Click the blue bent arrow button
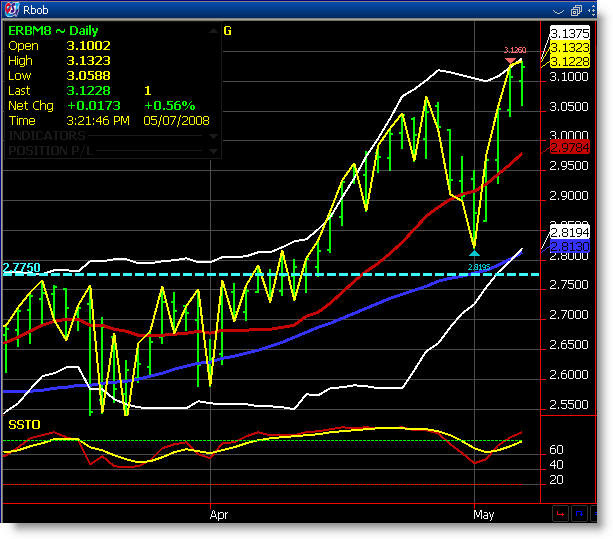The height and width of the screenshot is (539, 613). pos(579,514)
